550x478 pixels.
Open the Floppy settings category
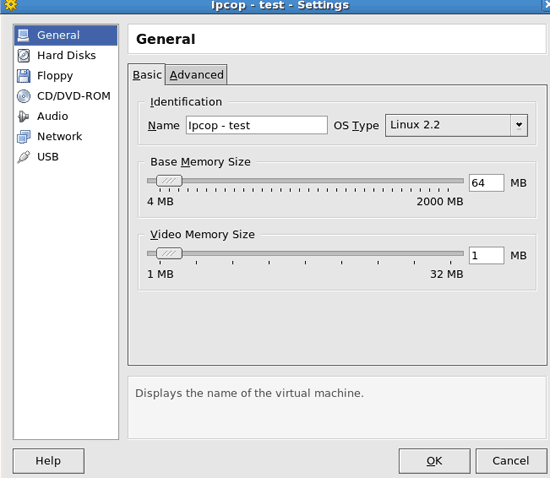pyautogui.click(x=66, y=76)
